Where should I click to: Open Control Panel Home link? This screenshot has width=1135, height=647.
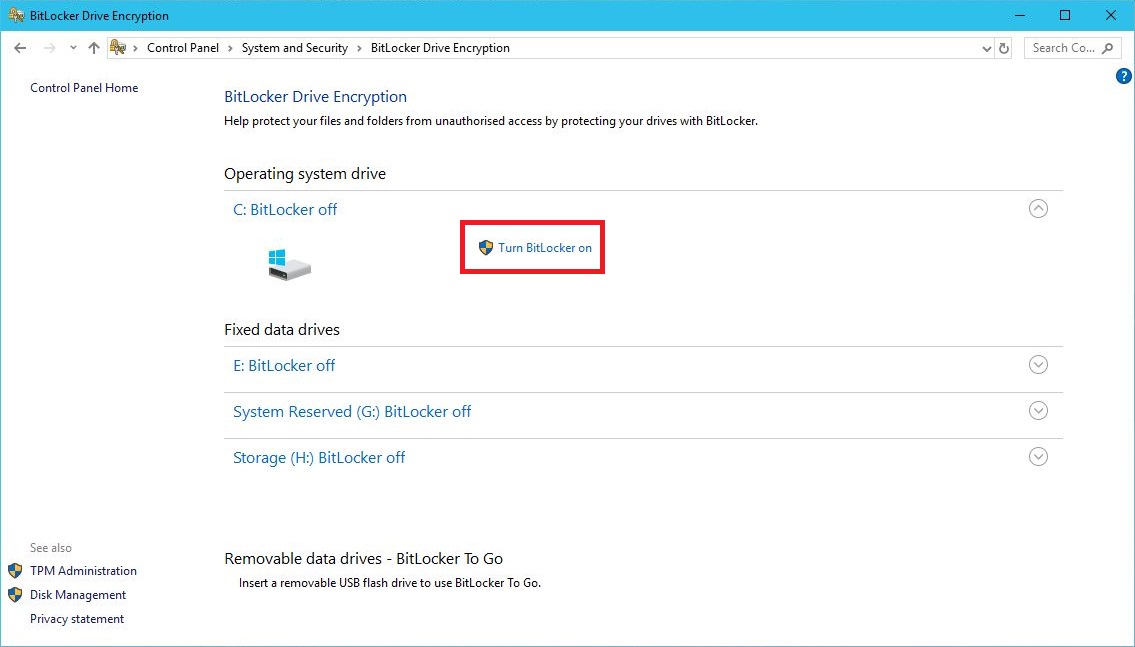pos(84,88)
